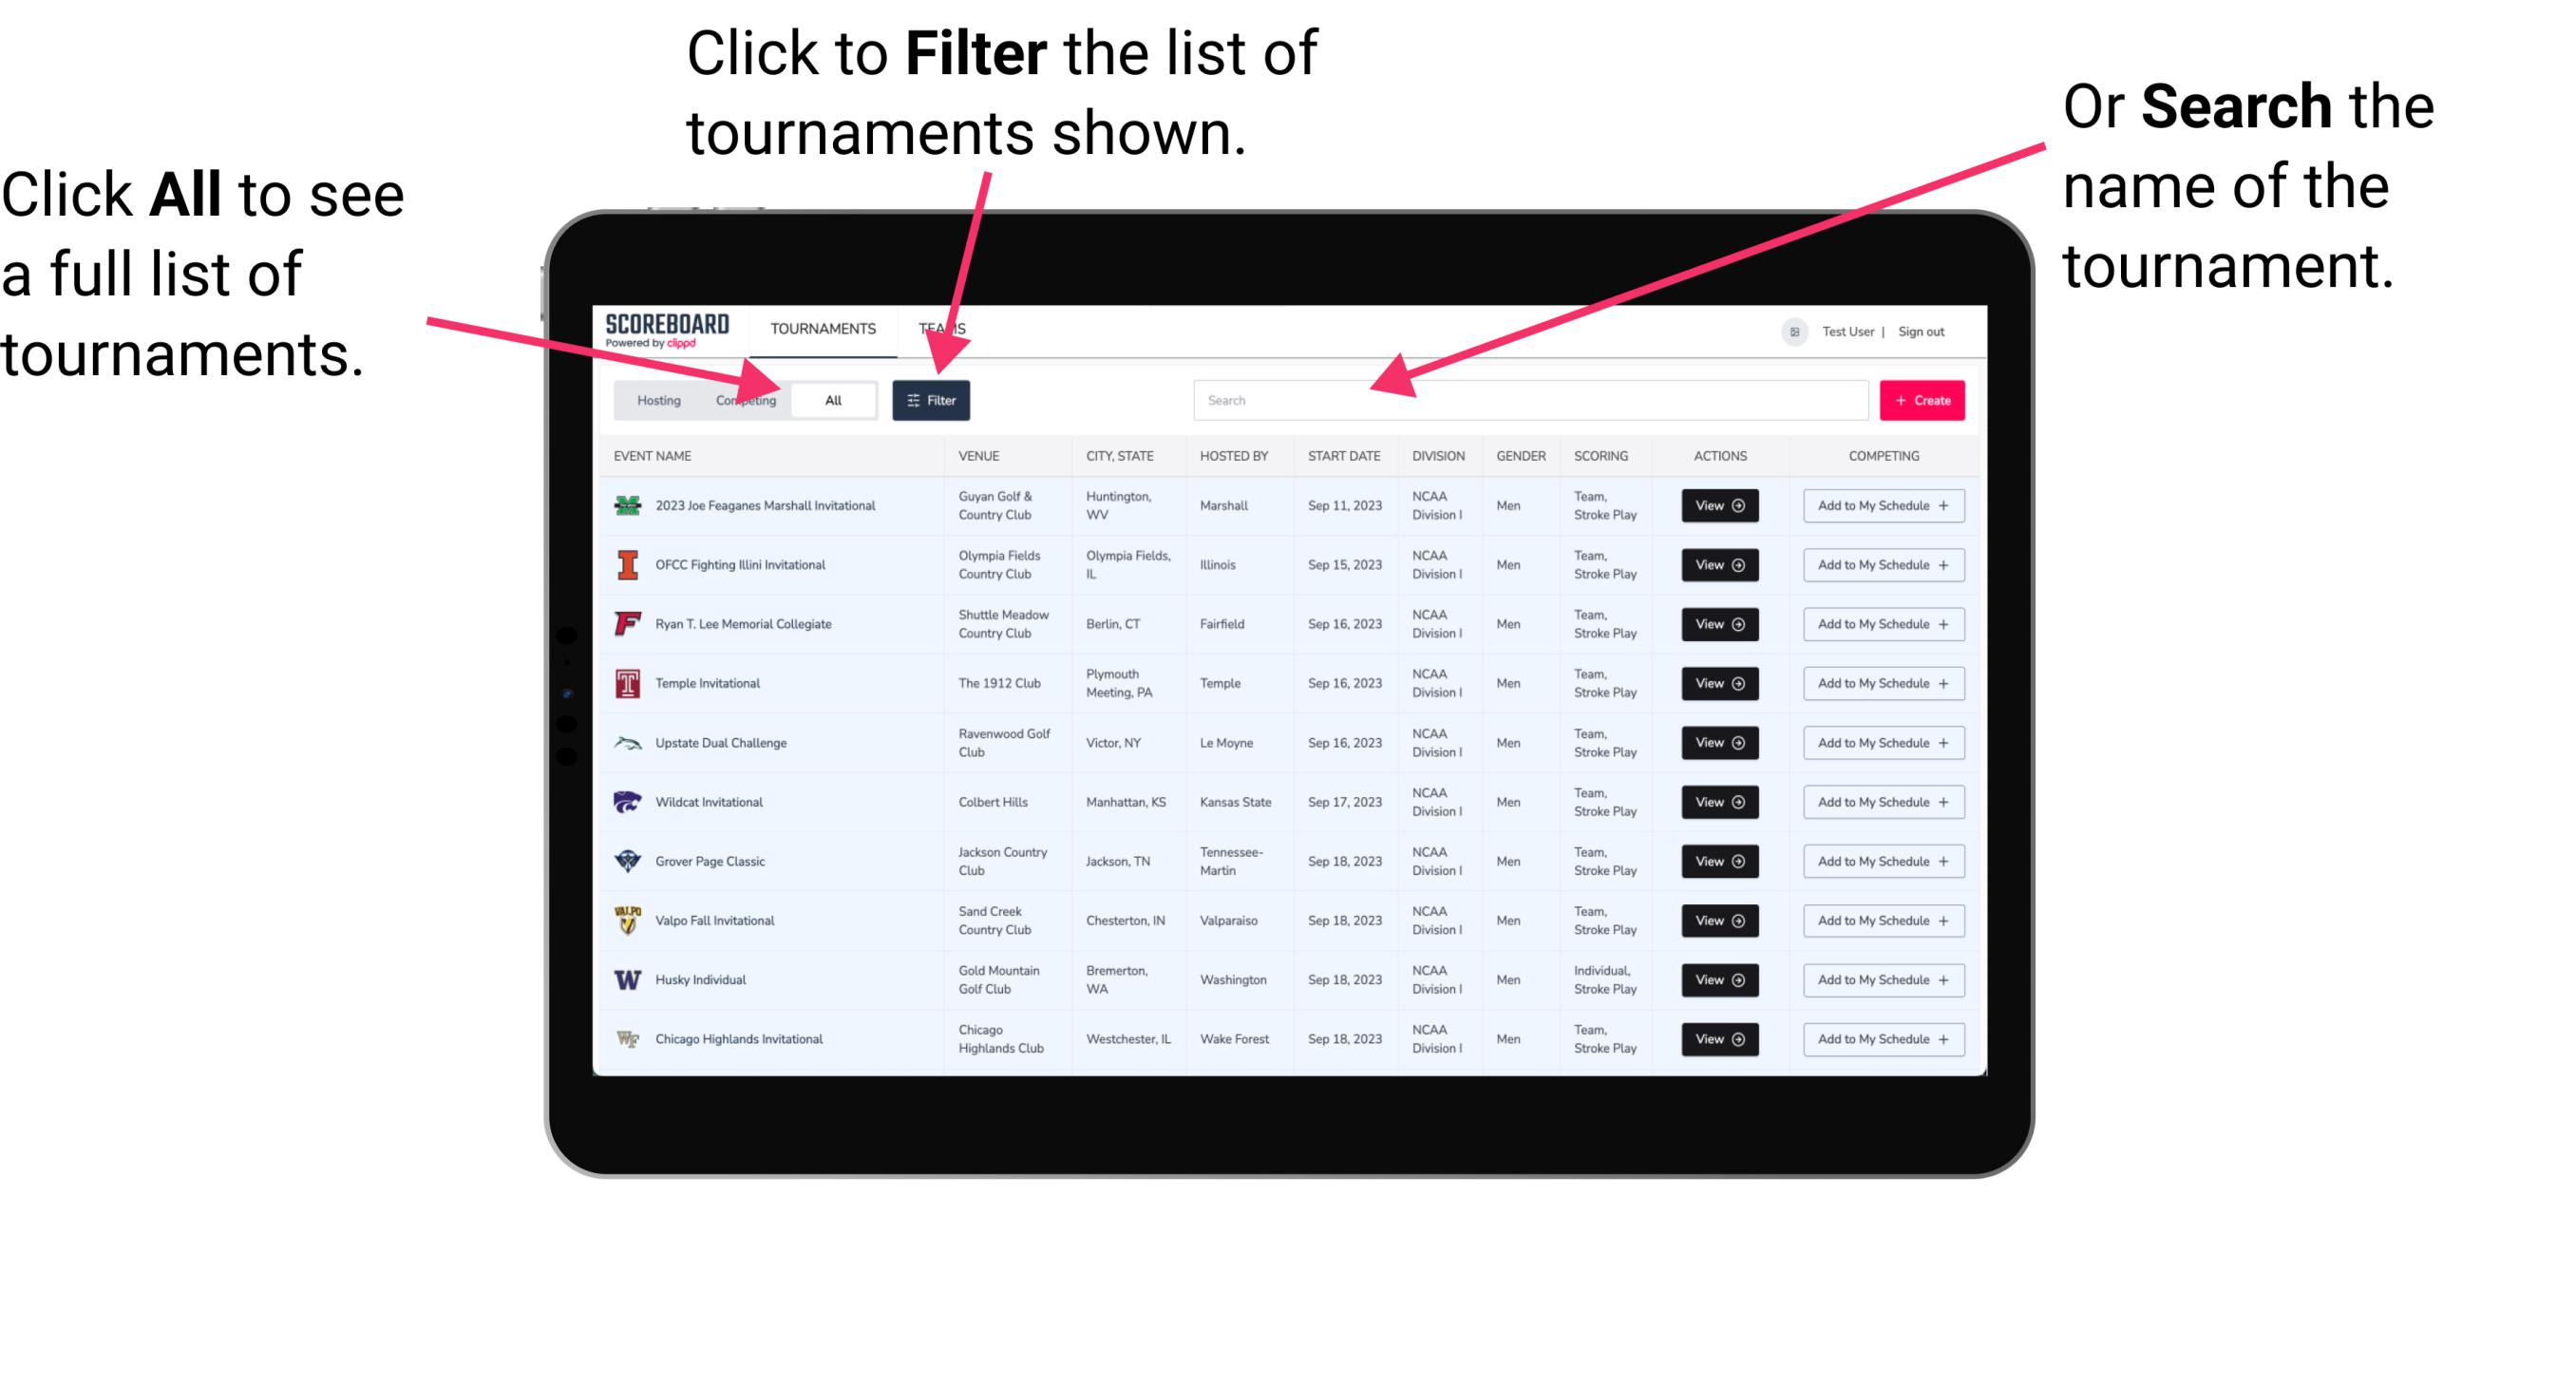Screen dimensions: 2576x1386
Task: Click the Create new tournament button
Action: point(1923,399)
